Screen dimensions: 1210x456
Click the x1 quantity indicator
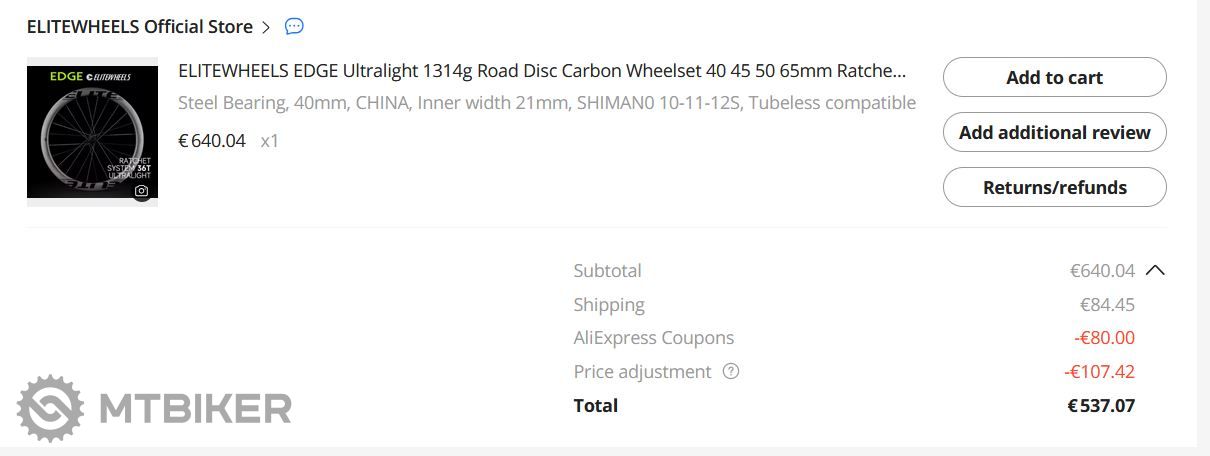coord(270,141)
